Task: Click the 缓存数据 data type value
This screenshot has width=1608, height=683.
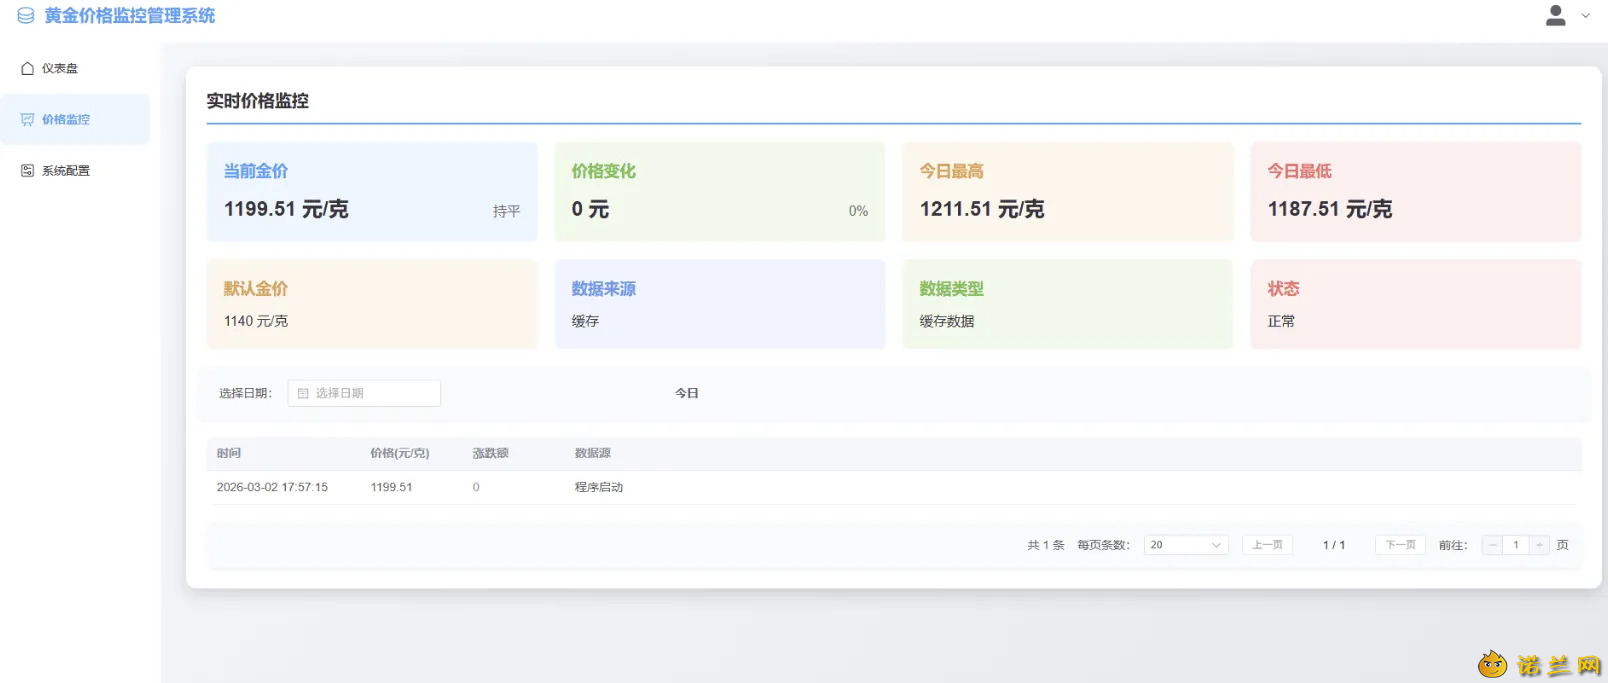Action: (x=947, y=322)
